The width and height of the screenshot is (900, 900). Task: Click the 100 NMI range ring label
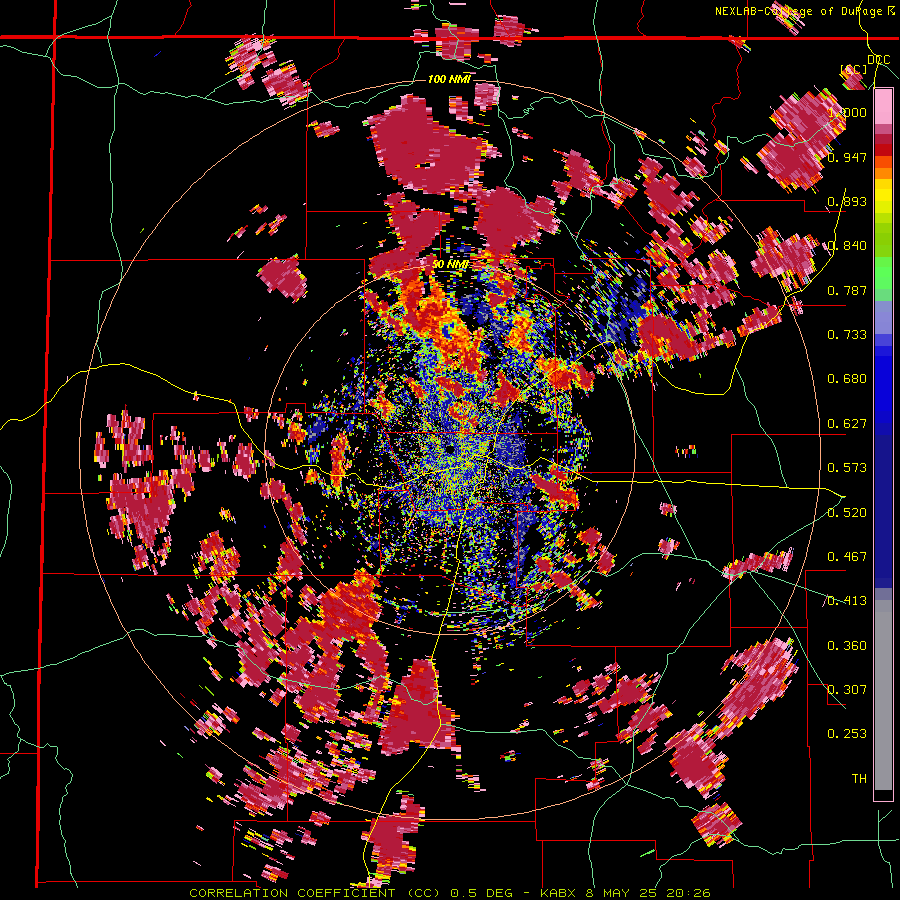pyautogui.click(x=449, y=79)
